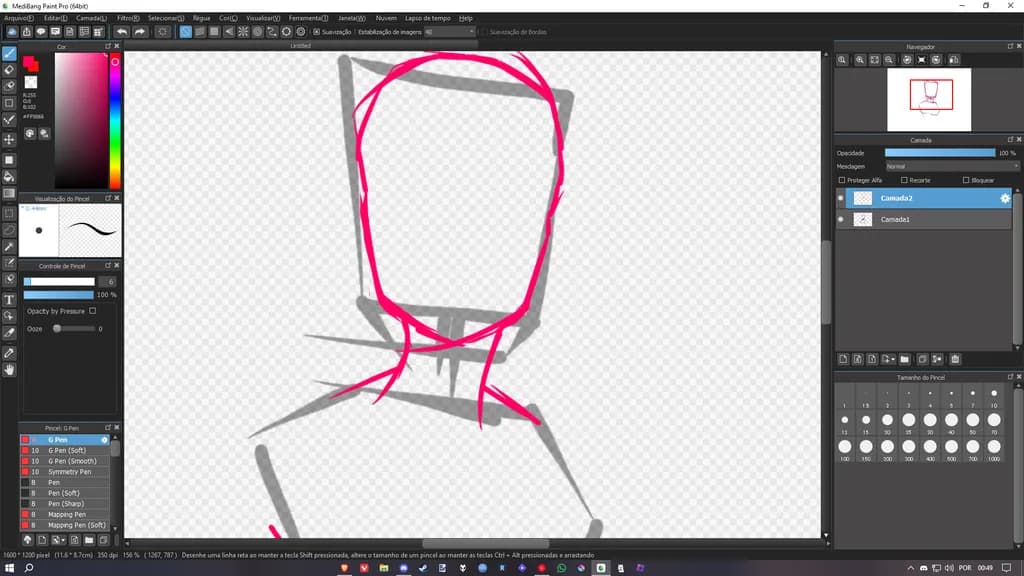
Task: Click the new folder layer icon
Action: tap(904, 359)
